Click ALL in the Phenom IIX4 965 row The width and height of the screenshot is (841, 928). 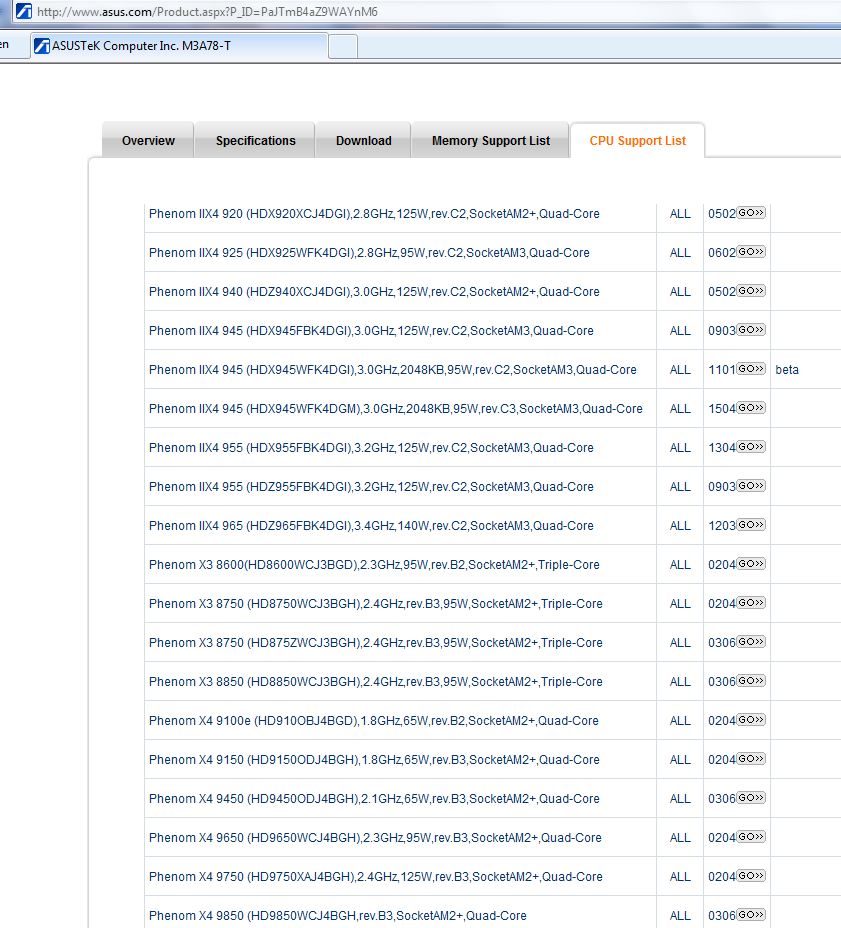(680, 526)
